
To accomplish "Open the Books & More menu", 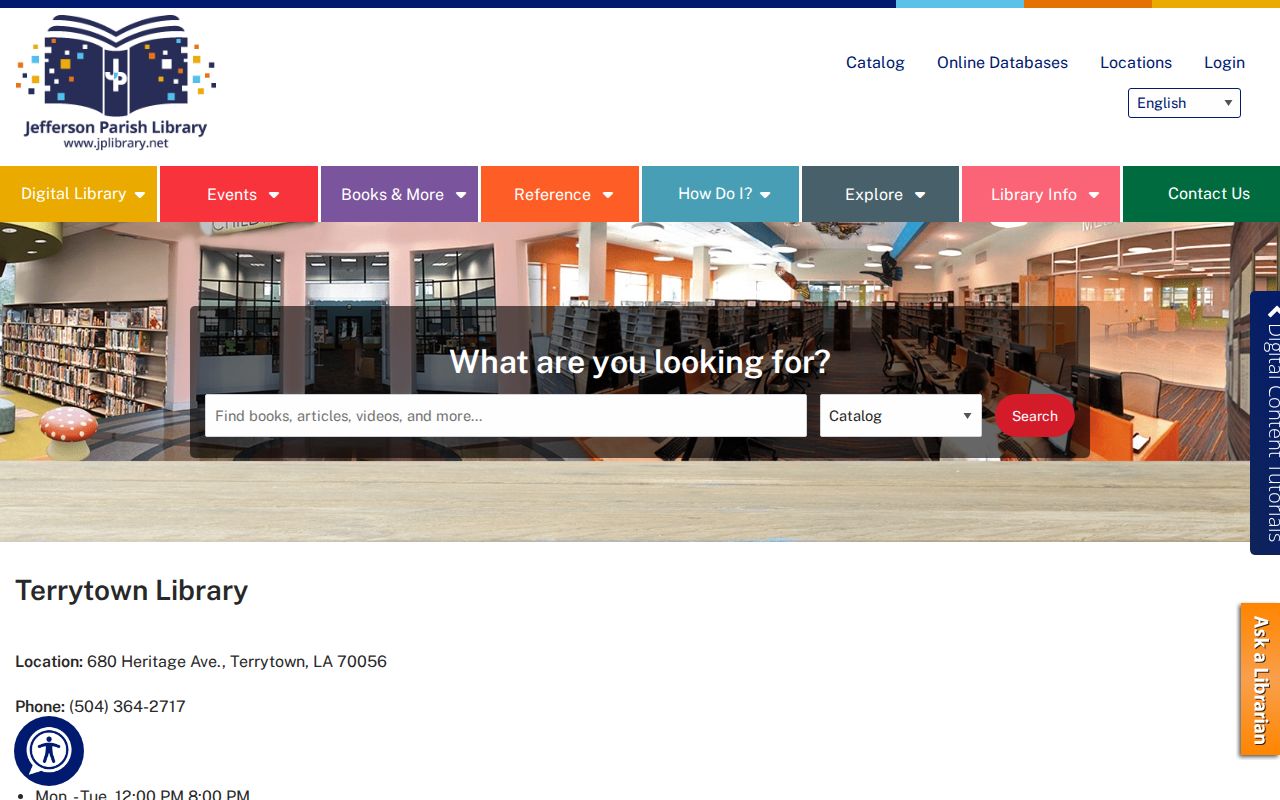I will pos(400,194).
